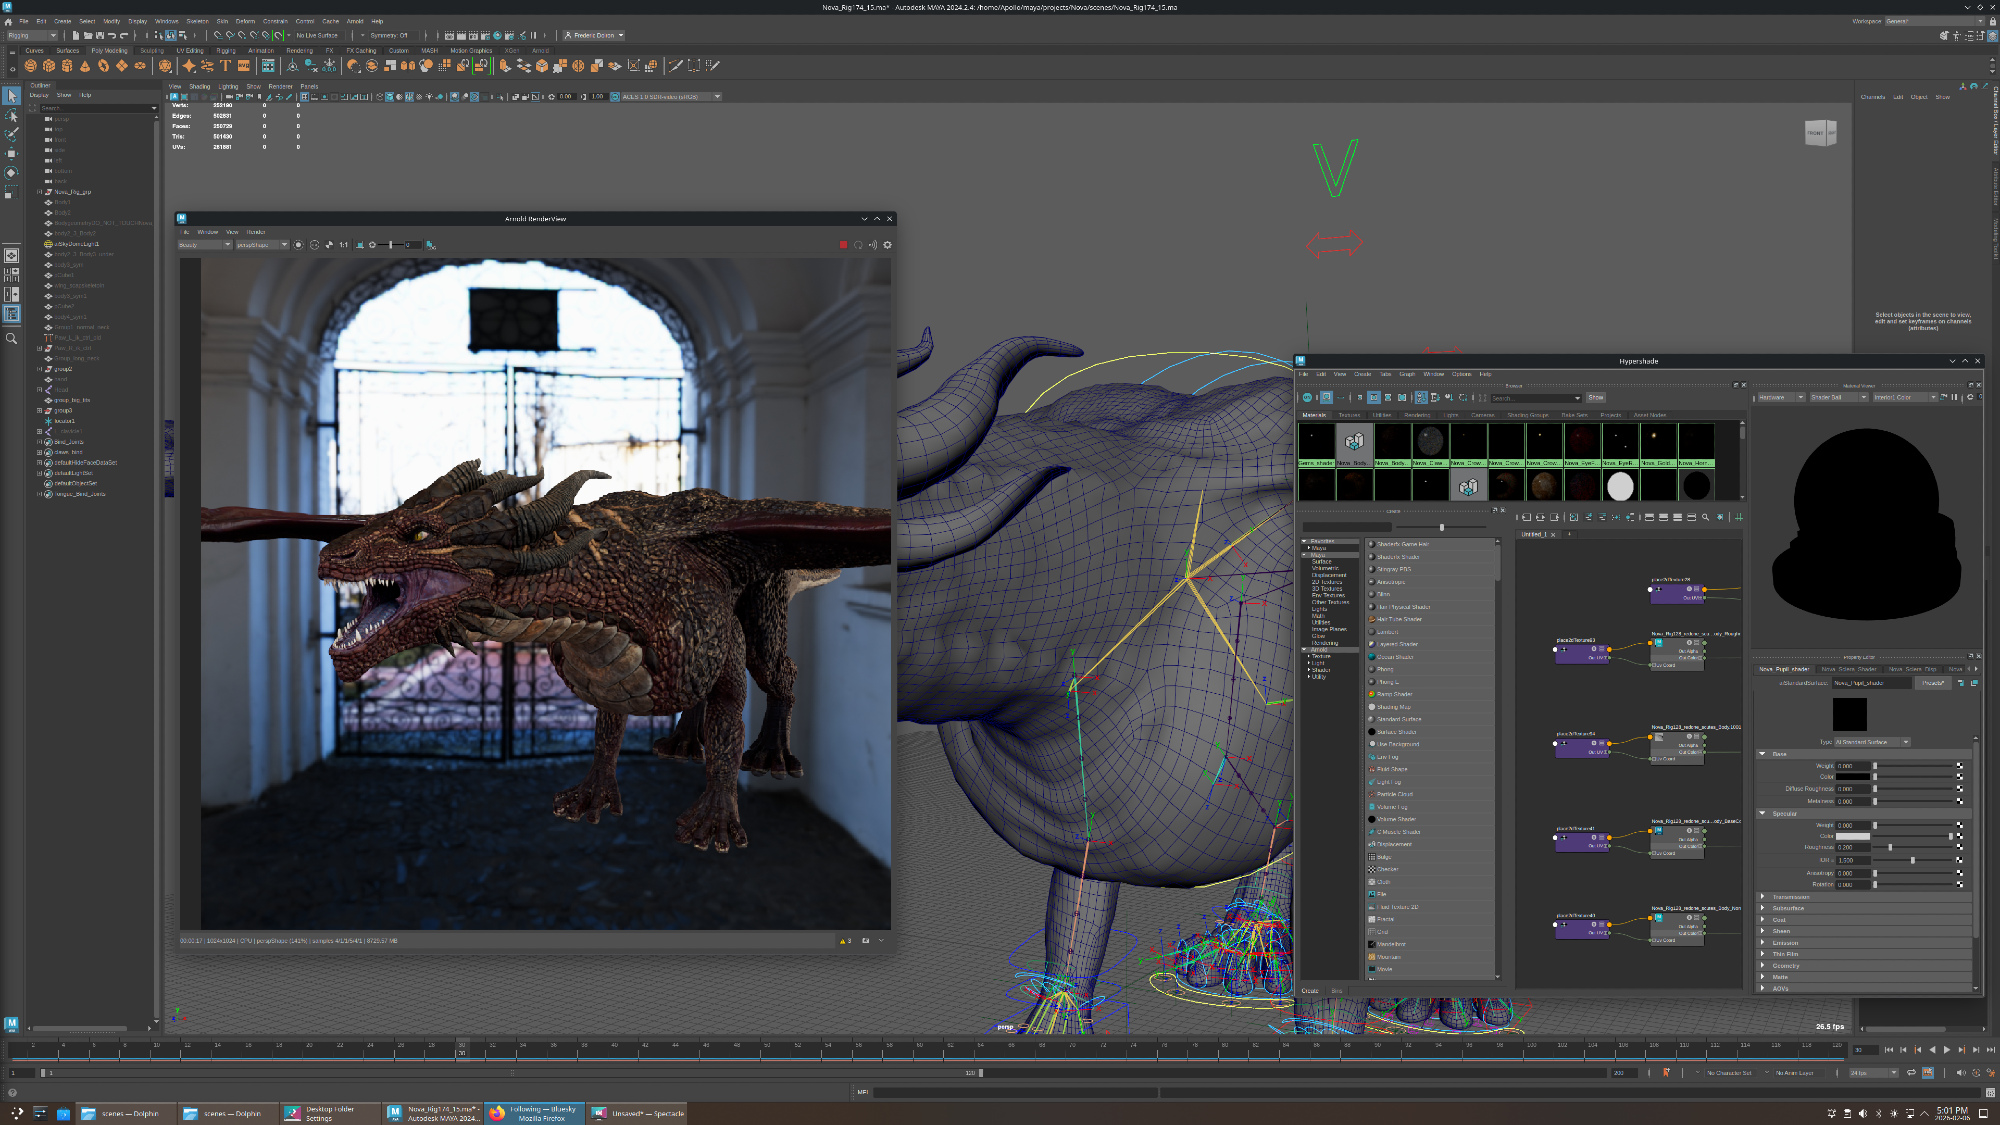The width and height of the screenshot is (2000, 1125).
Task: Open the Rigging menu set dropdown
Action: pos(32,35)
